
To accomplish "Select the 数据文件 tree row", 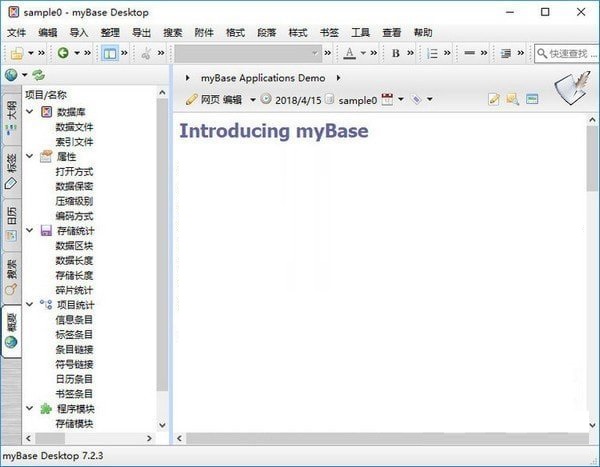I will (74, 127).
